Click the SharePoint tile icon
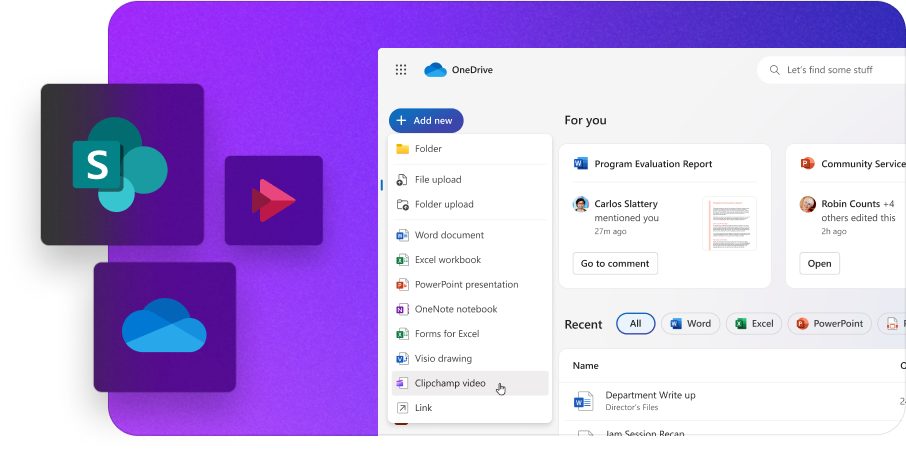 (122, 165)
